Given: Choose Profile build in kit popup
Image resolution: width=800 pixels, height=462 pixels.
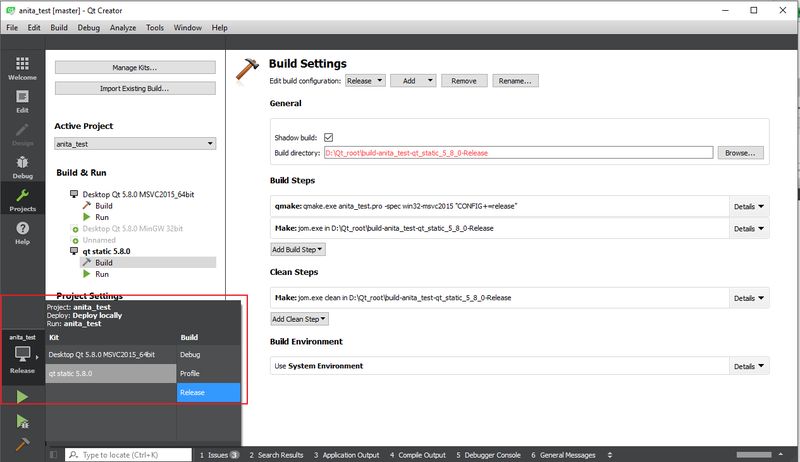Looking at the screenshot, I should click(x=209, y=373).
